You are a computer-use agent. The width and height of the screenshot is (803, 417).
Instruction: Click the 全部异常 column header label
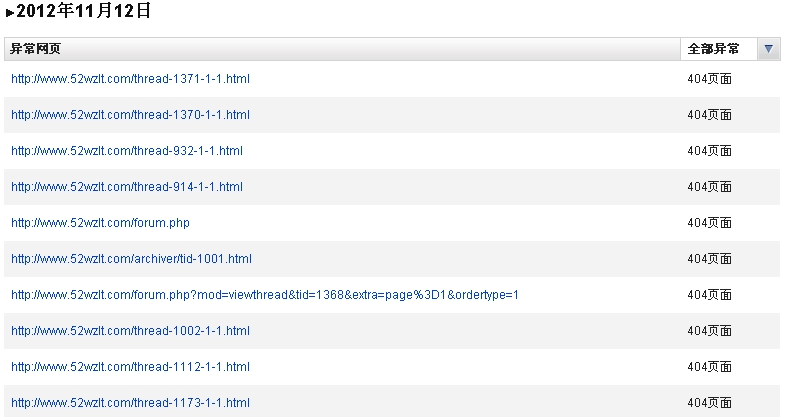(x=713, y=49)
